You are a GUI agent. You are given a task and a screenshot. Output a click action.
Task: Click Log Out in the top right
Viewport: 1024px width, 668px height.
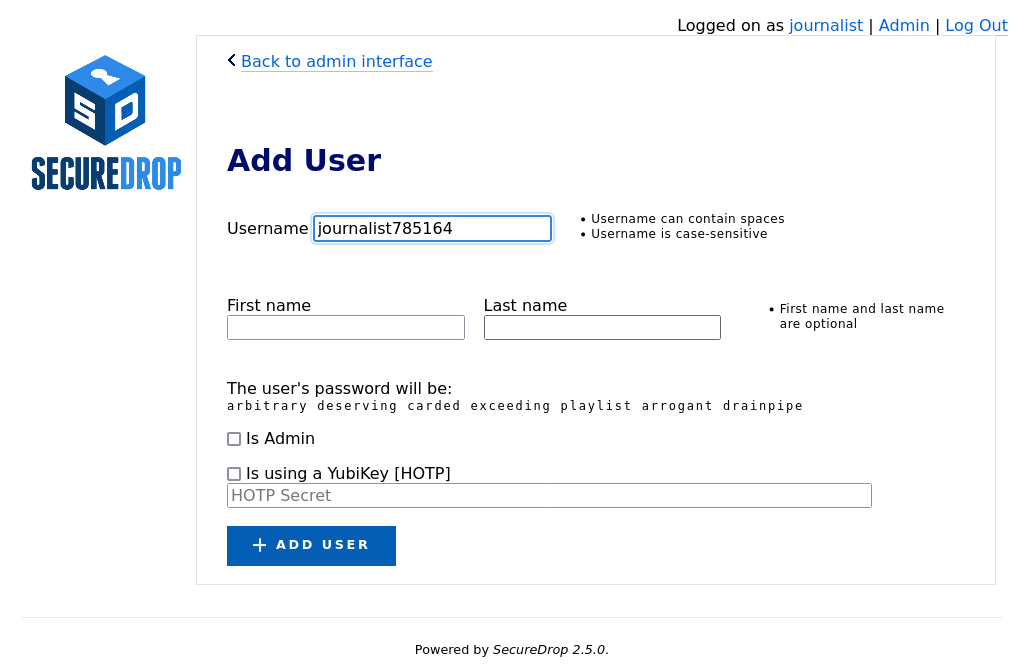pos(976,25)
